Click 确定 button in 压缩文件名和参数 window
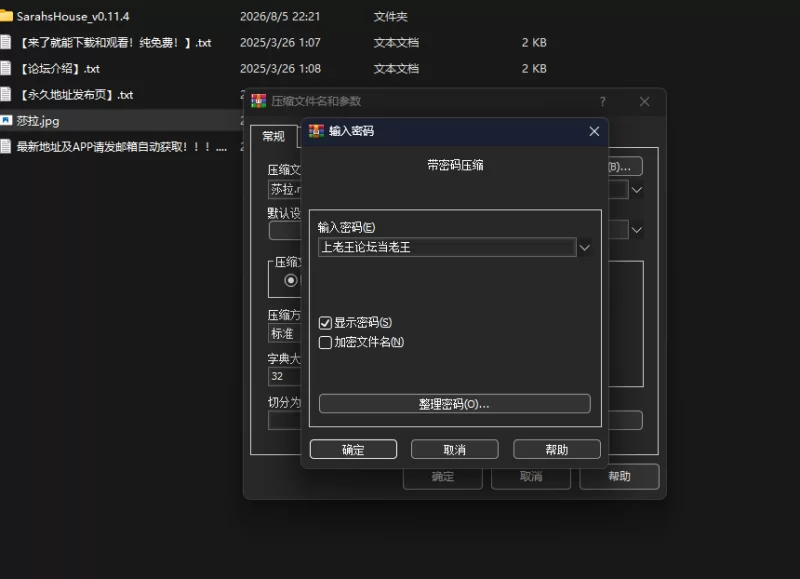 (443, 476)
